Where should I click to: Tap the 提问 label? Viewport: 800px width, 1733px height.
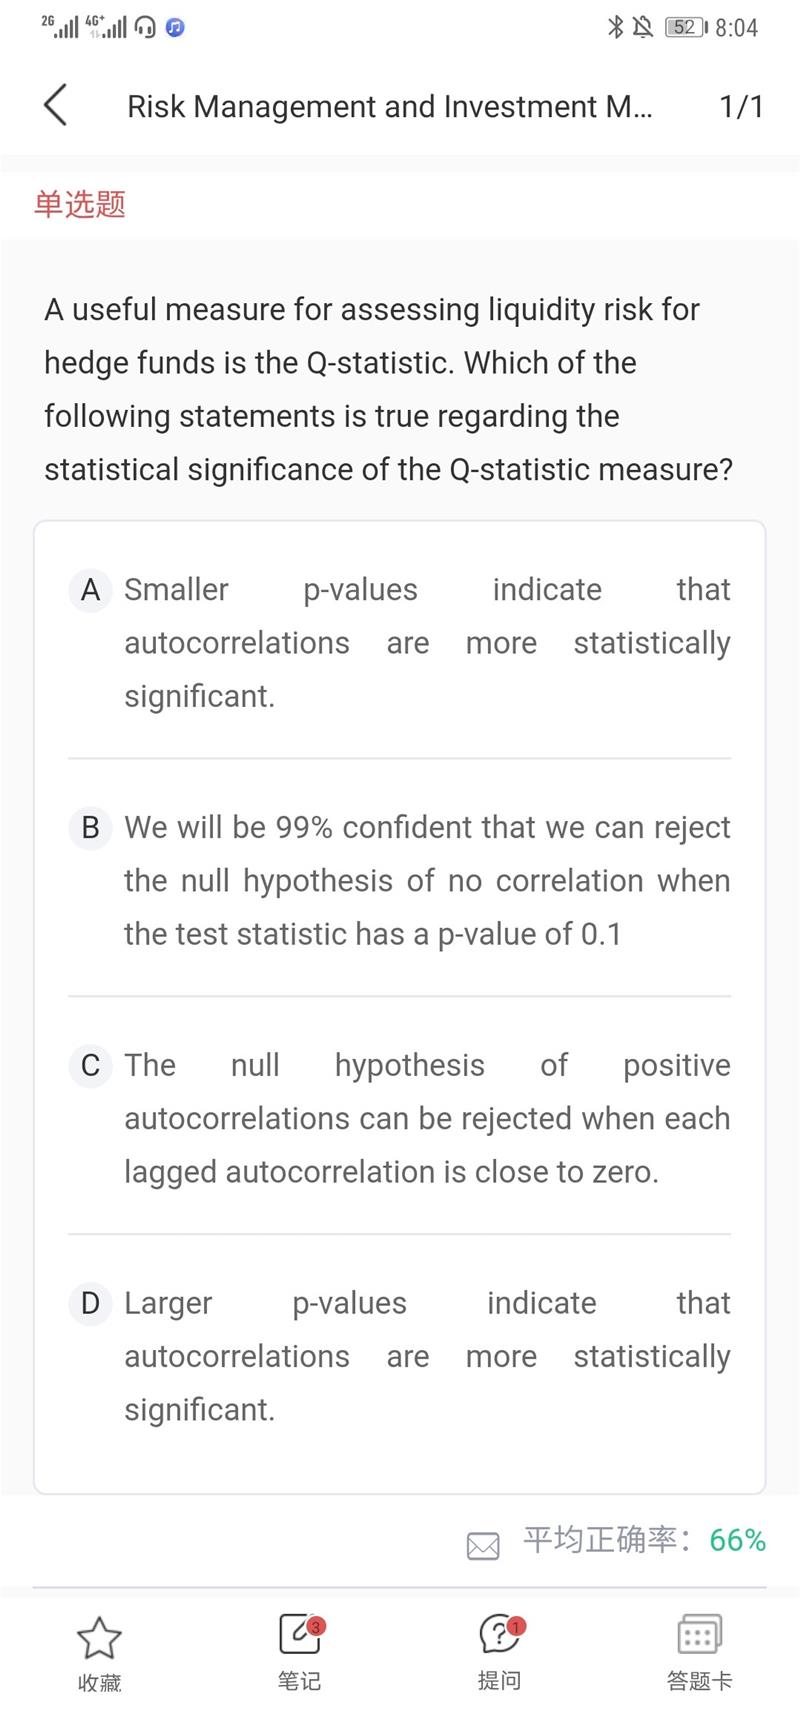(499, 1681)
